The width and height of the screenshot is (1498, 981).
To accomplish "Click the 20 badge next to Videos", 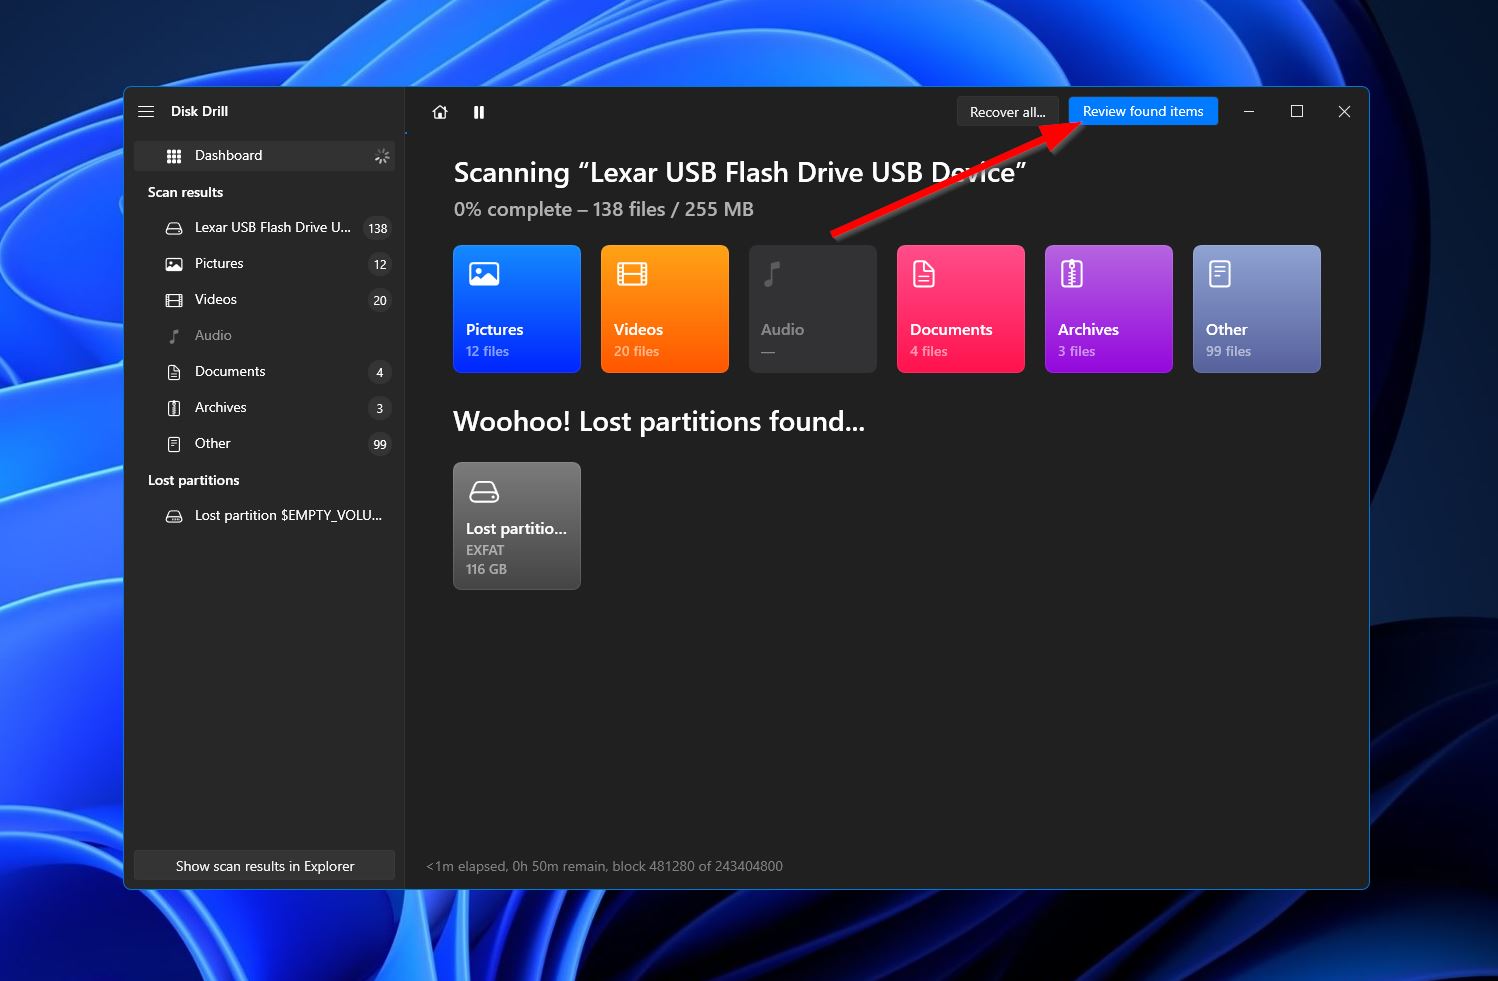I will click(x=380, y=301).
